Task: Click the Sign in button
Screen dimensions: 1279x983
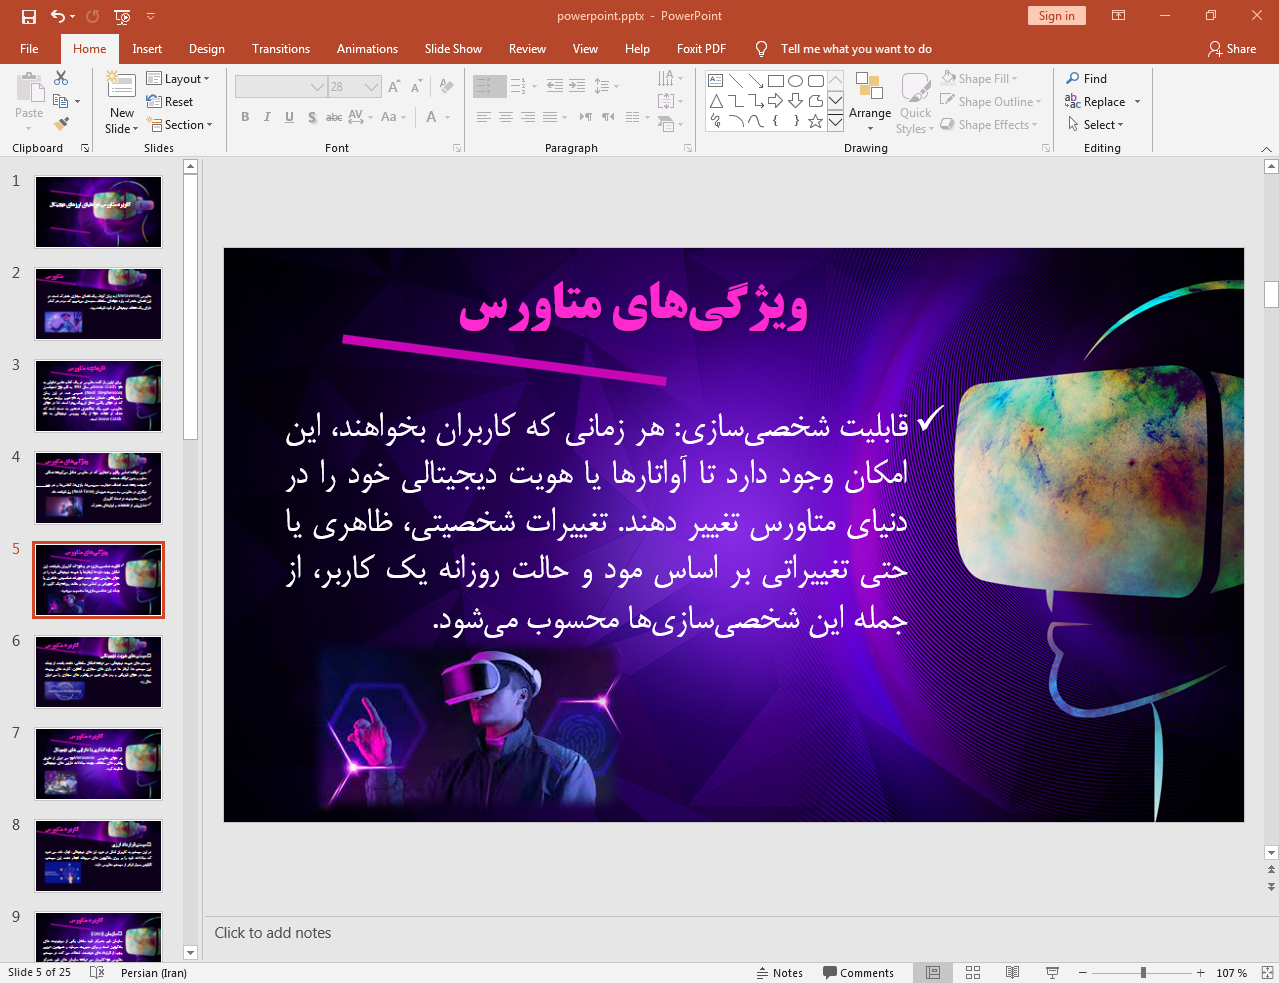Action: (1055, 16)
